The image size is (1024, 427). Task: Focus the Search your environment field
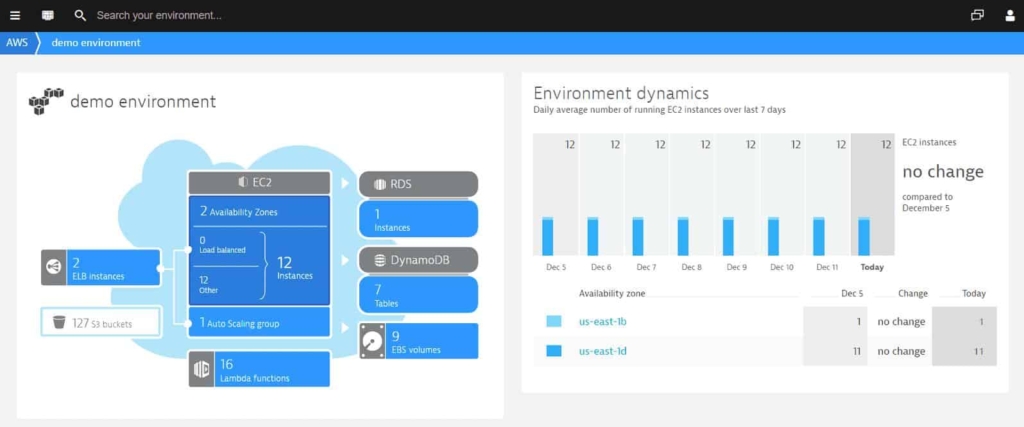click(159, 16)
